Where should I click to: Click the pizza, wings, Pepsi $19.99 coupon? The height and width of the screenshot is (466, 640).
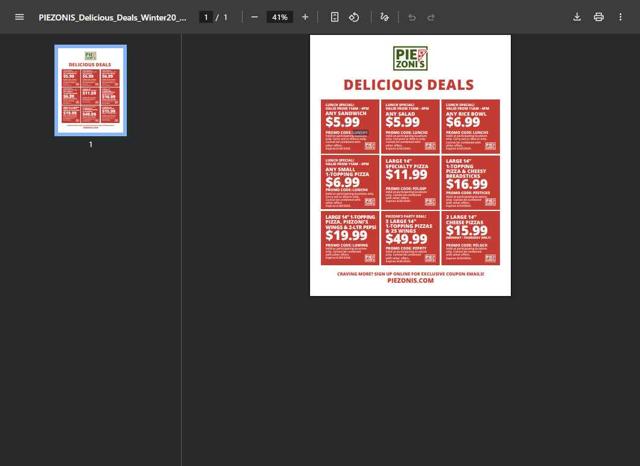pos(350,238)
